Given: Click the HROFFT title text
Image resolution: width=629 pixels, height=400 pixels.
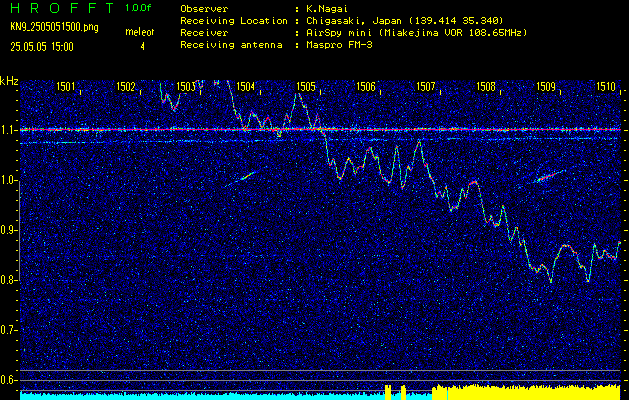Looking at the screenshot, I should (63, 8).
